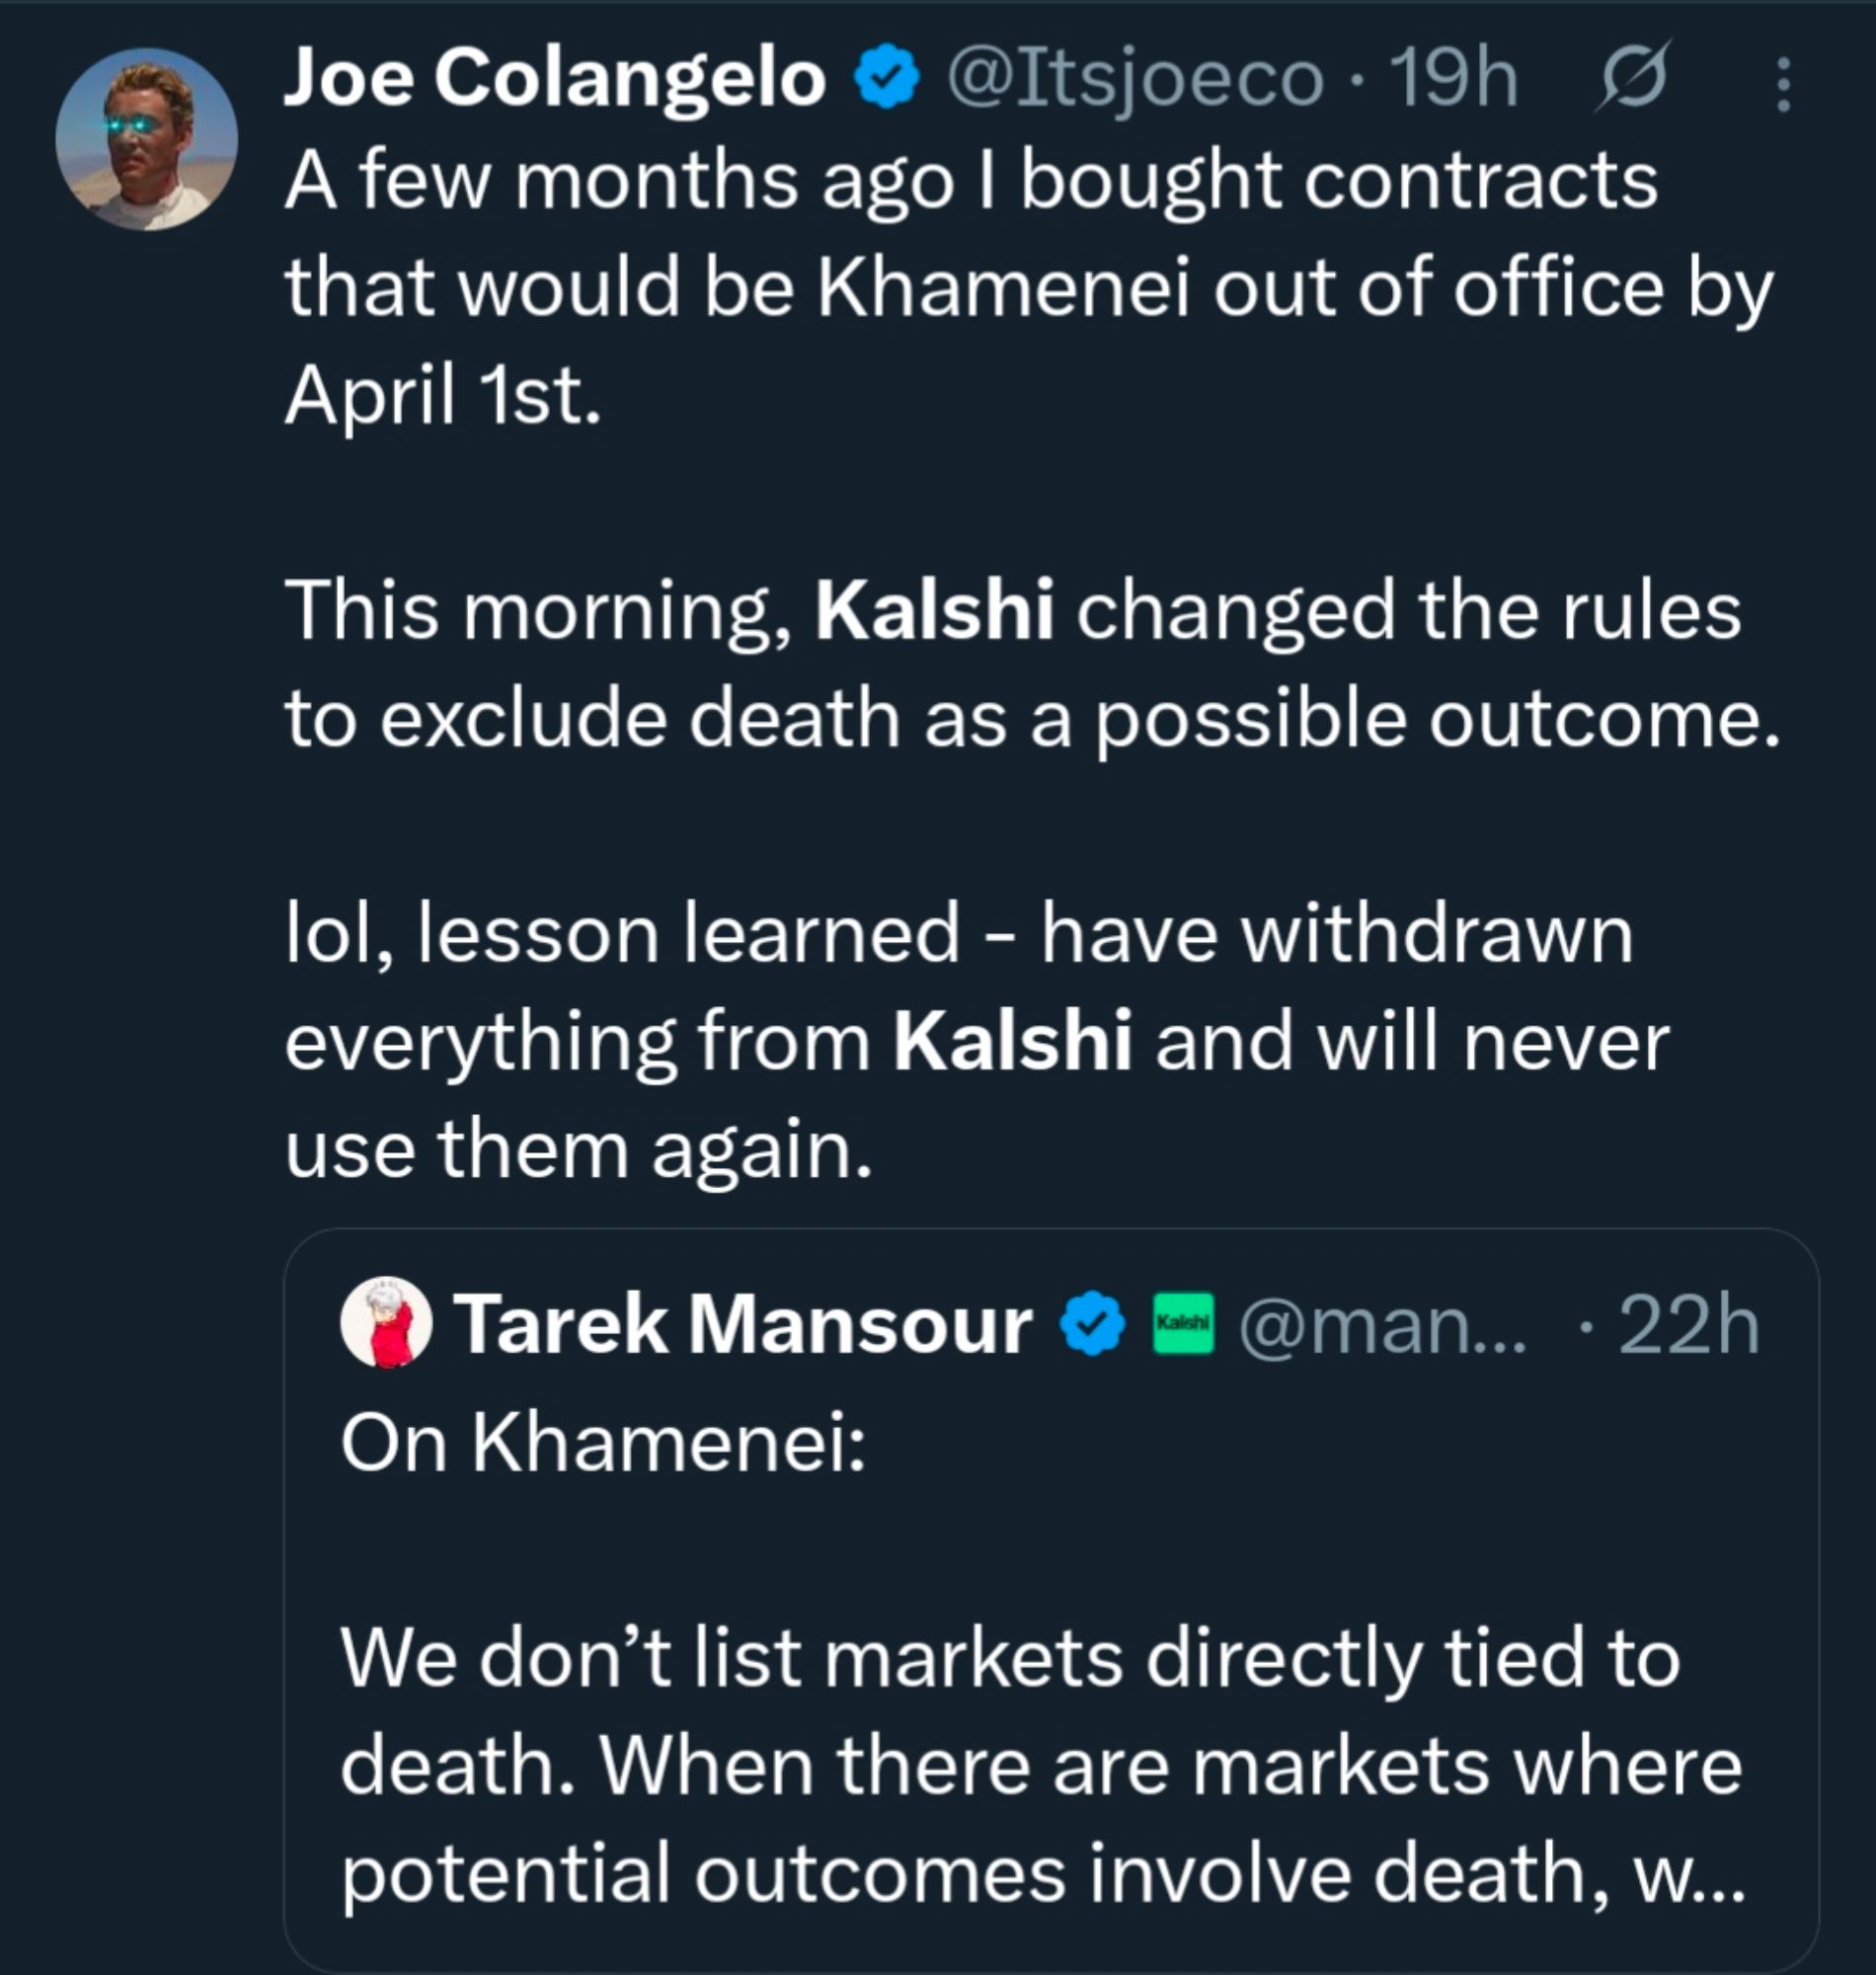The image size is (1876, 1975).
Task: Click the green Kalshi affiliation badge
Action: click(x=1183, y=1324)
